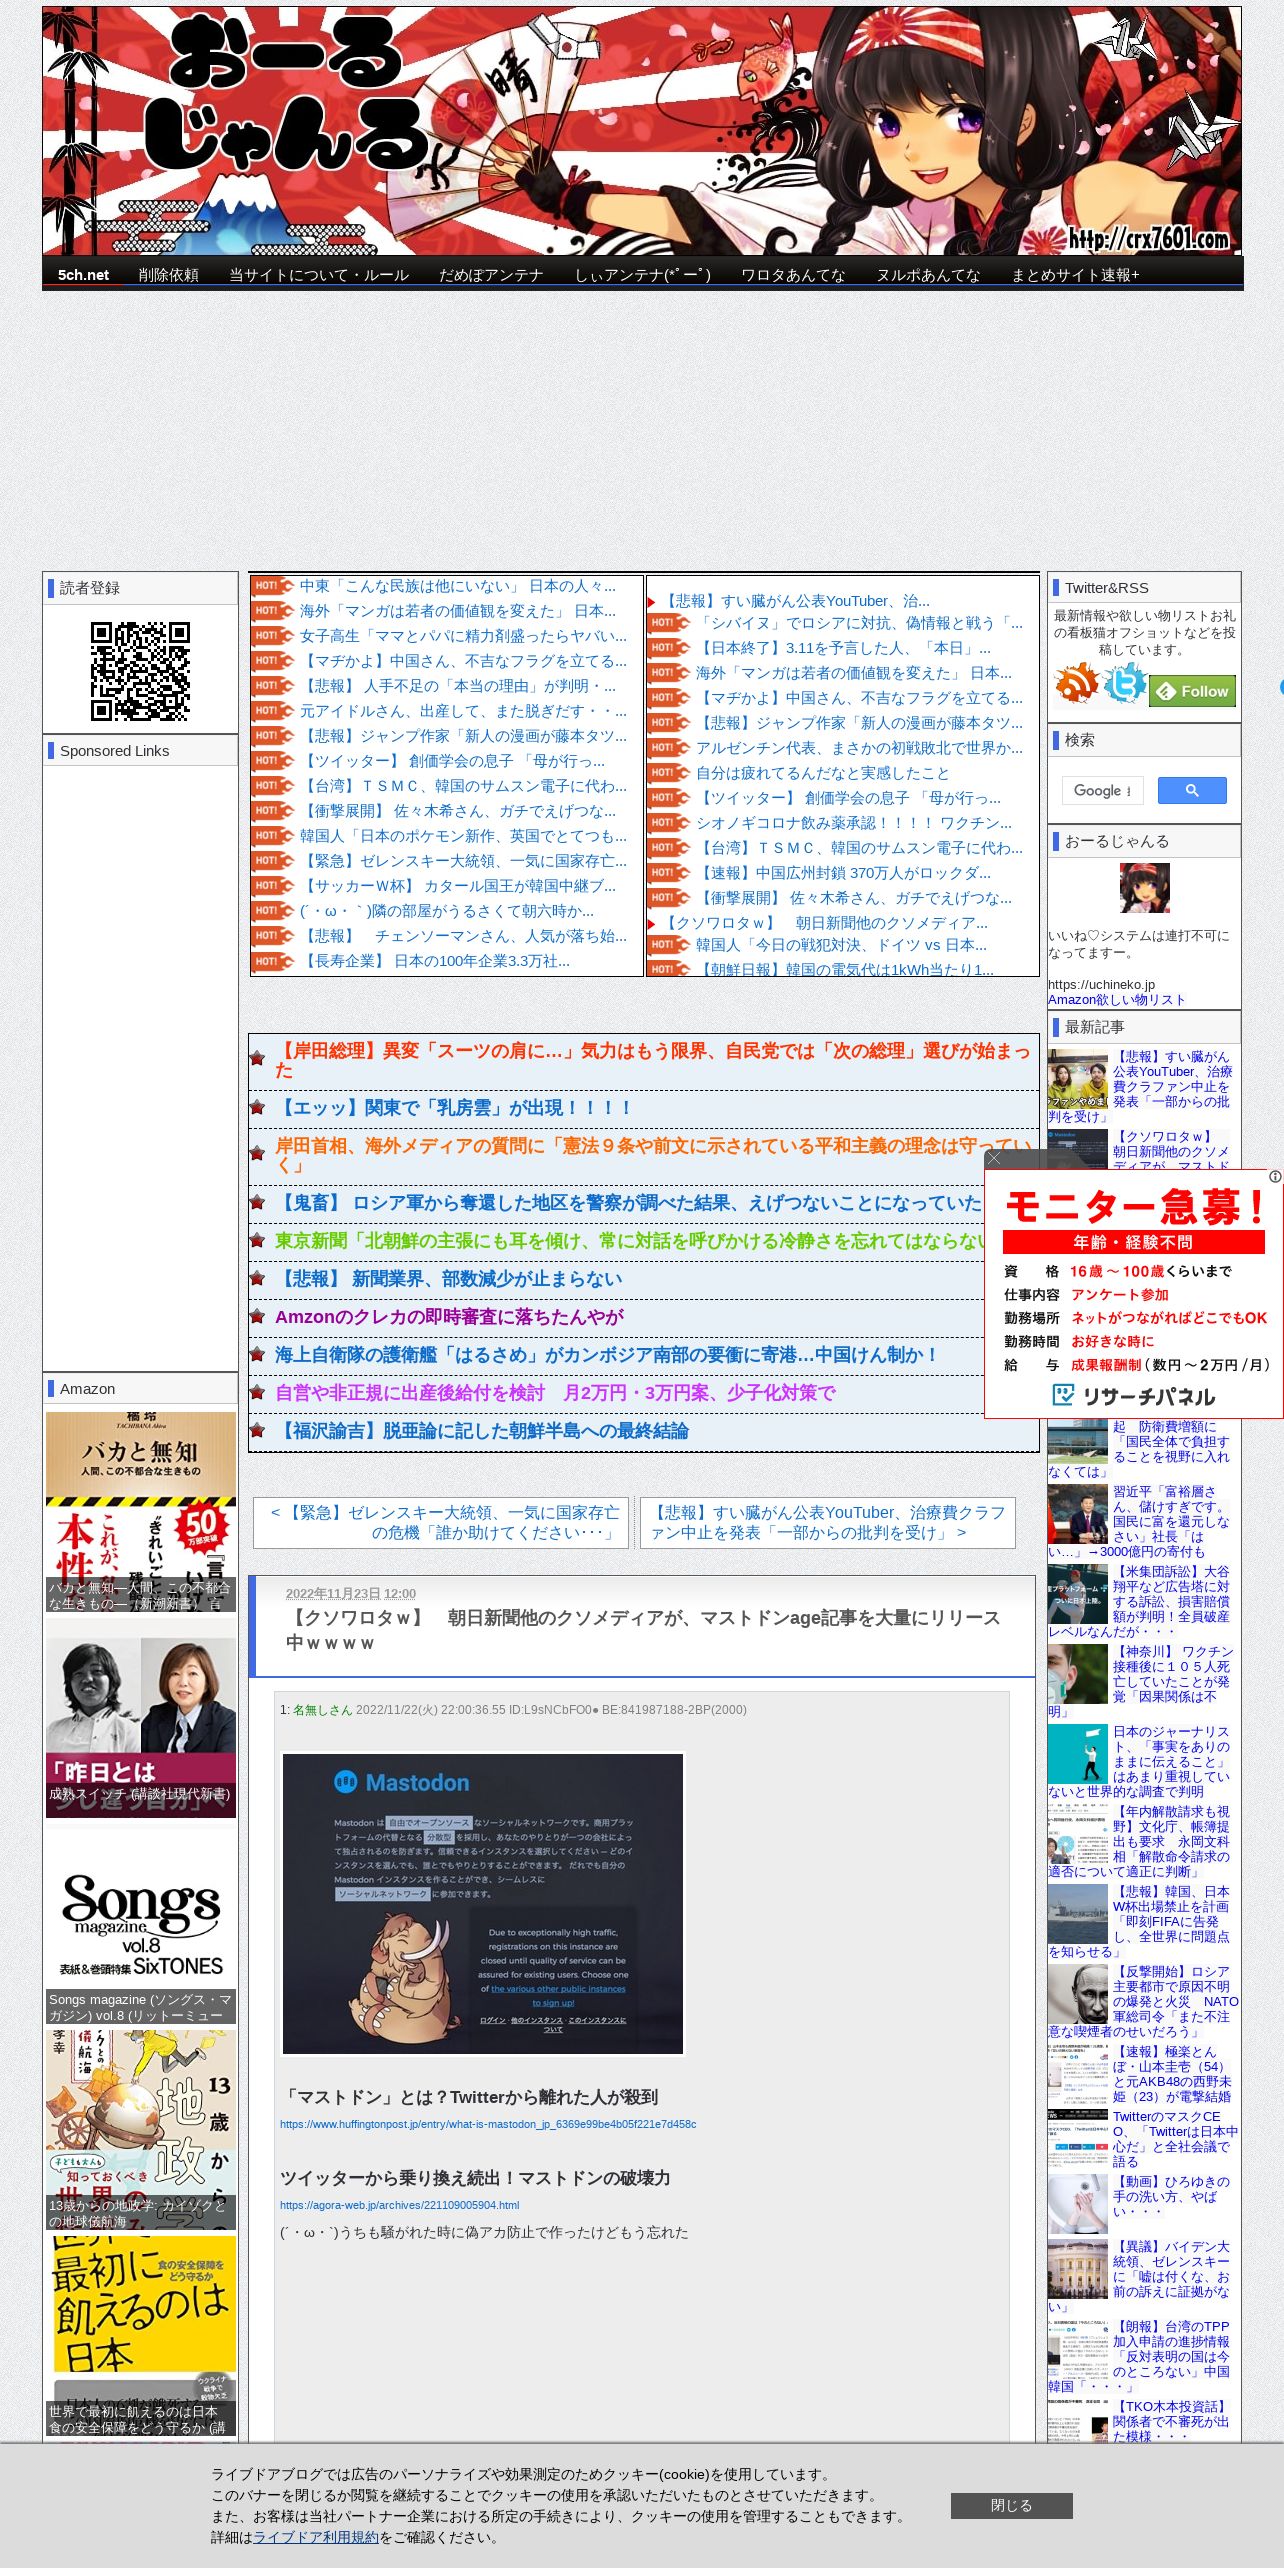Click the reader registration QR code
This screenshot has width=1284, height=2568.
[140, 671]
